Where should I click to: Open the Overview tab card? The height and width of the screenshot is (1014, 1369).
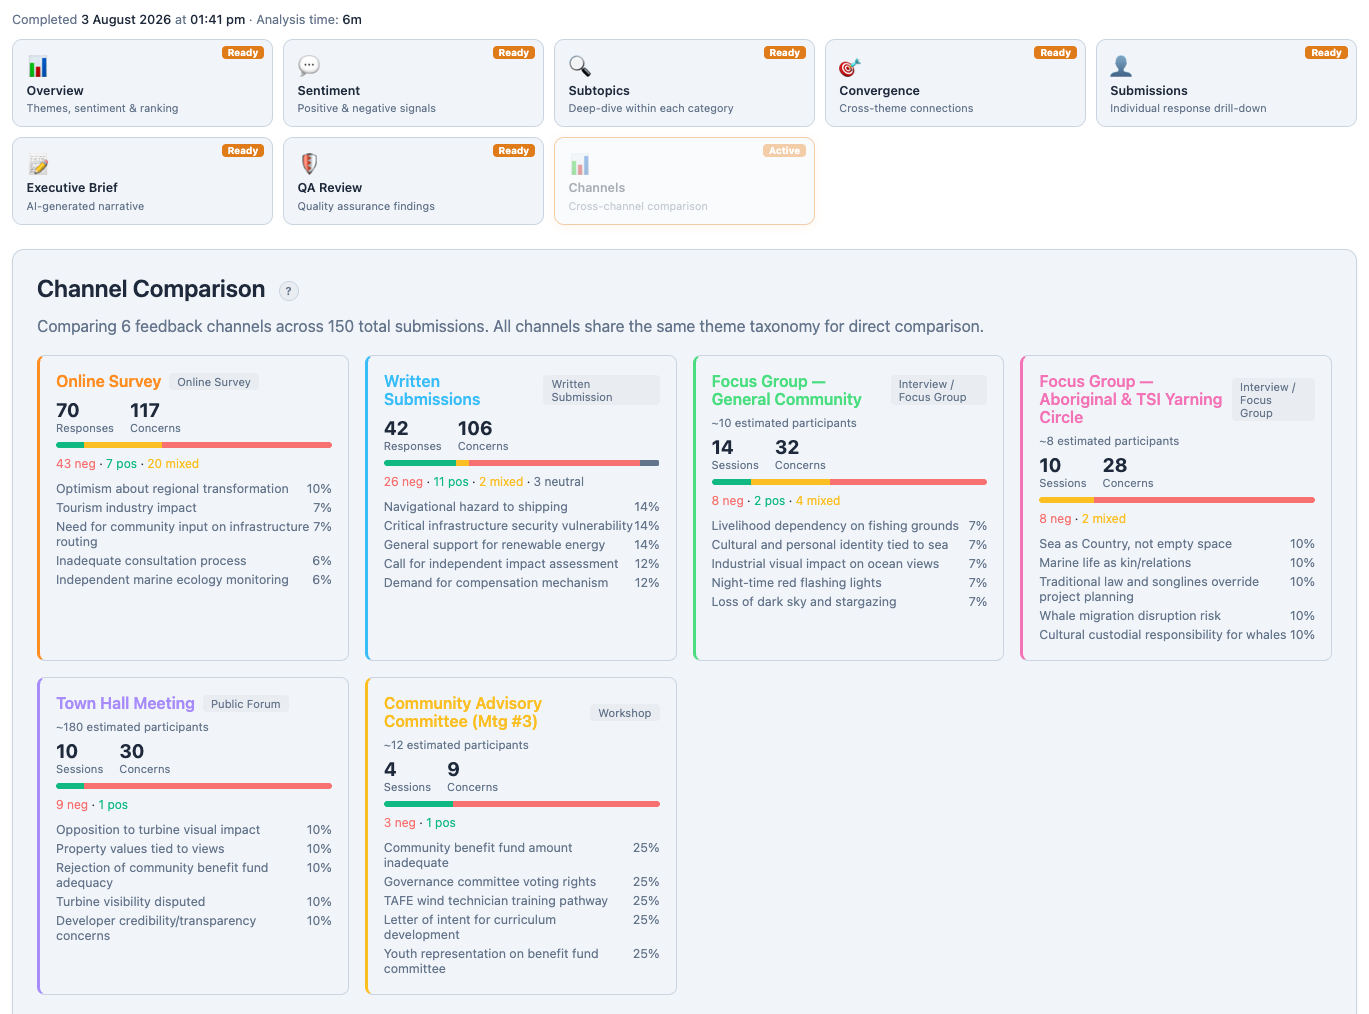coord(142,83)
